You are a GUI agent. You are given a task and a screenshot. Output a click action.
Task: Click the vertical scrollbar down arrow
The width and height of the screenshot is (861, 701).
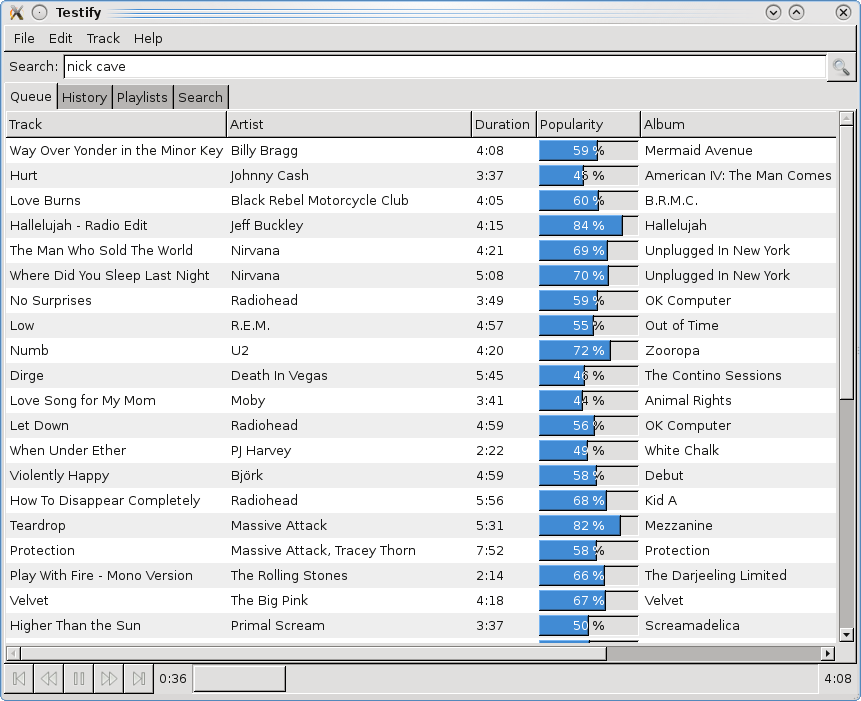[x=846, y=634]
